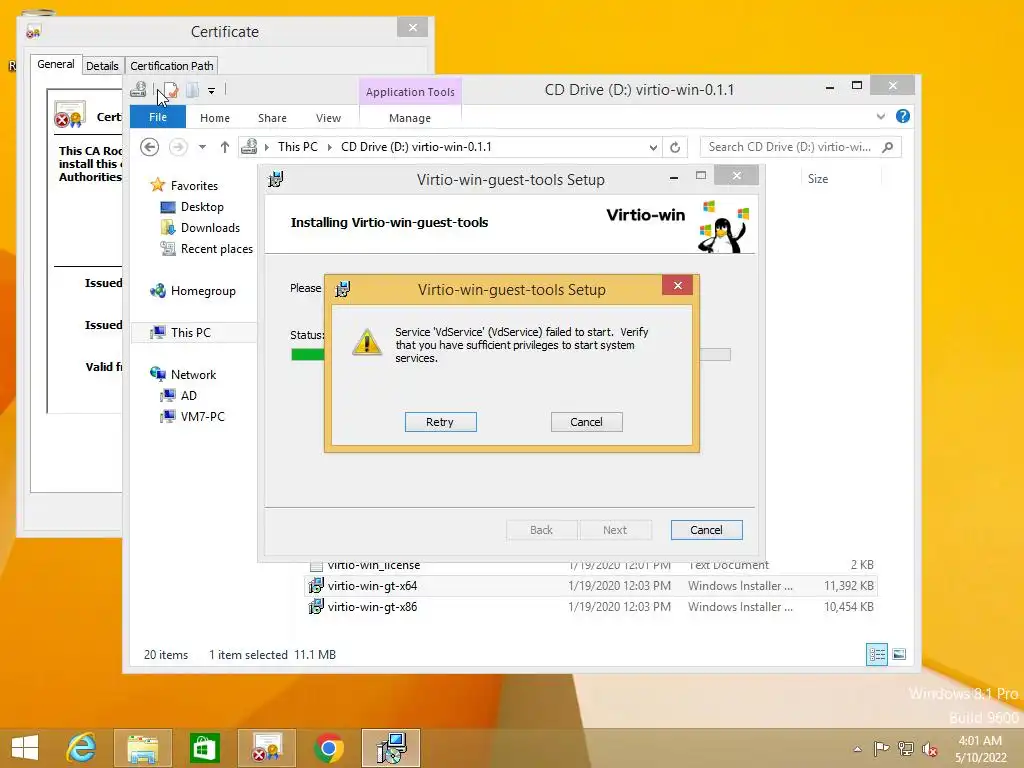
Task: Open Windows Store from taskbar
Action: point(204,748)
